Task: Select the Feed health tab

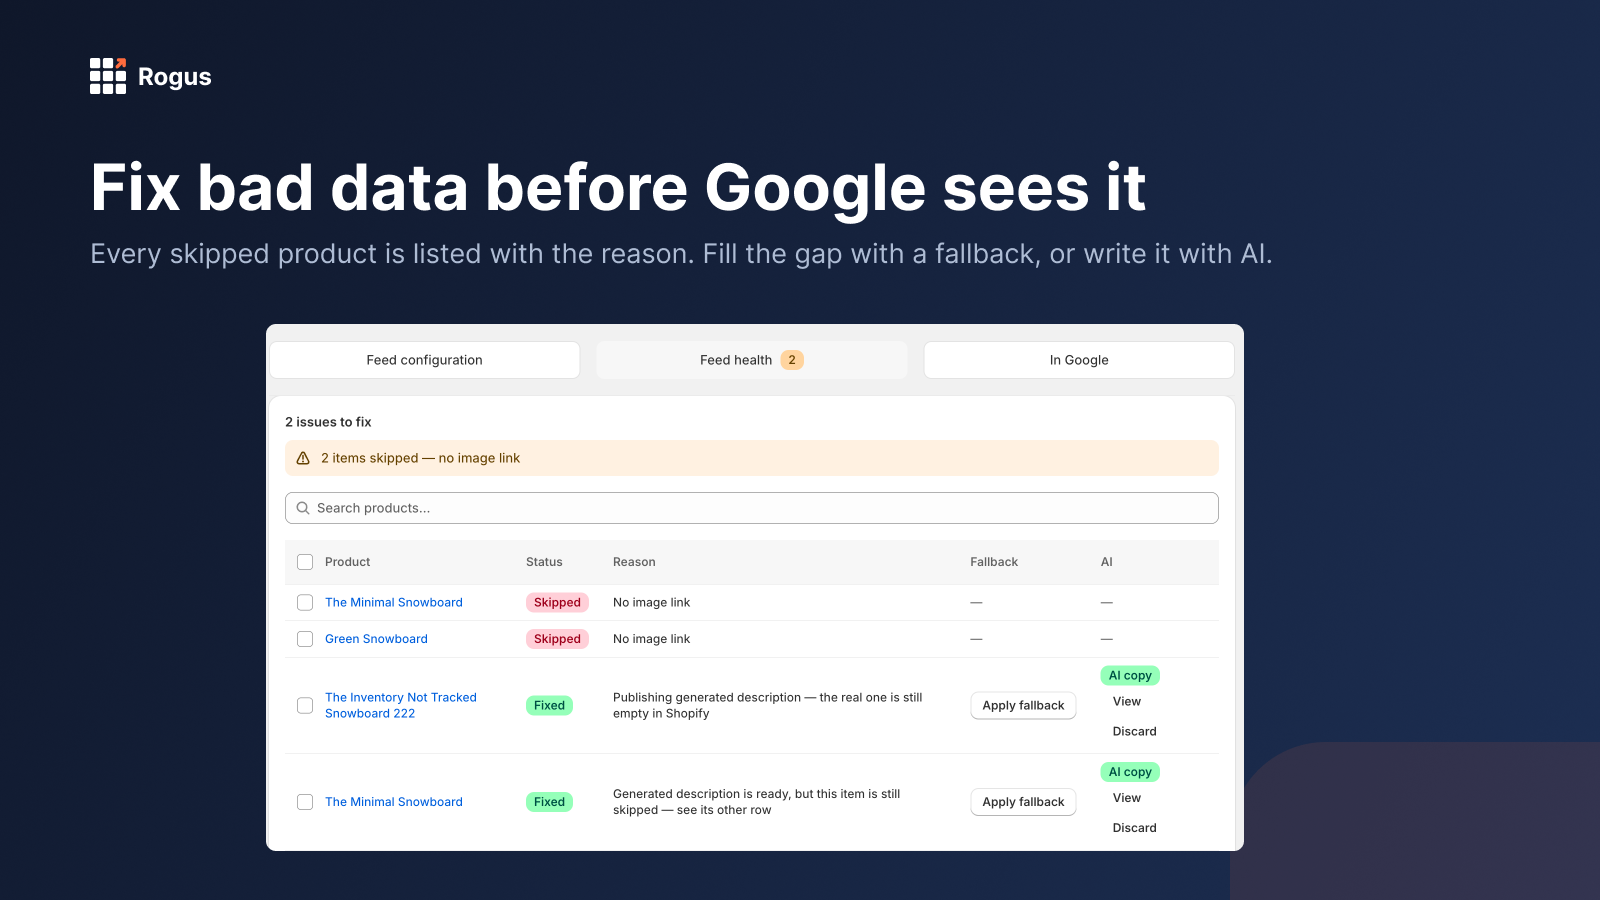Action: pos(752,360)
